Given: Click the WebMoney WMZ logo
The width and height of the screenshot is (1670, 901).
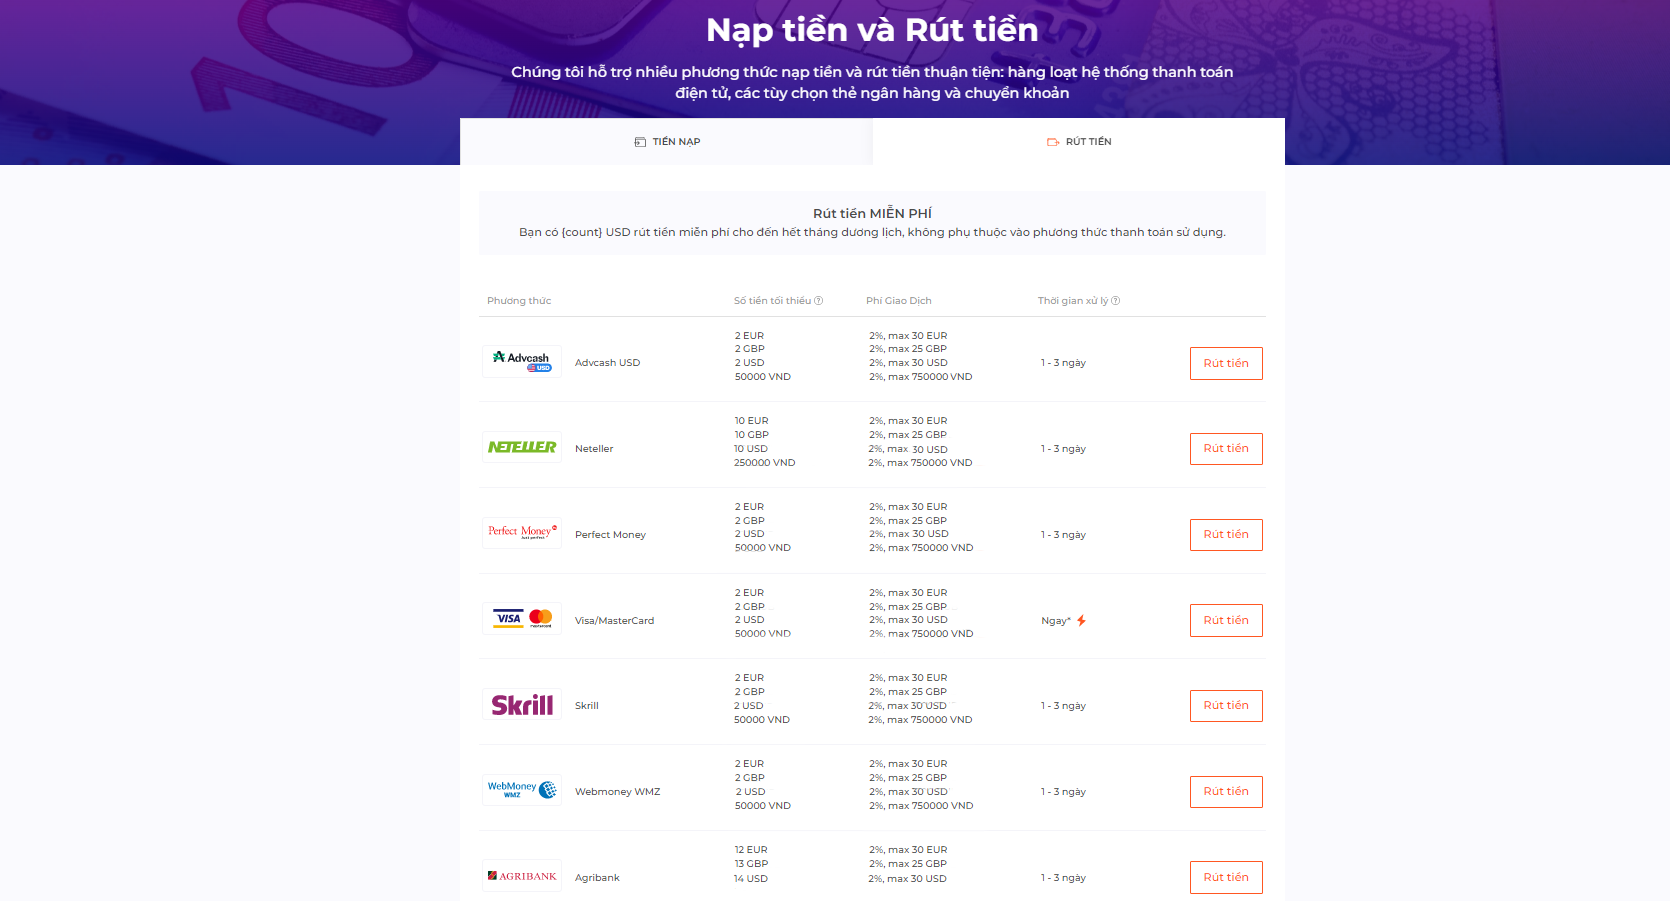Looking at the screenshot, I should [x=522, y=790].
